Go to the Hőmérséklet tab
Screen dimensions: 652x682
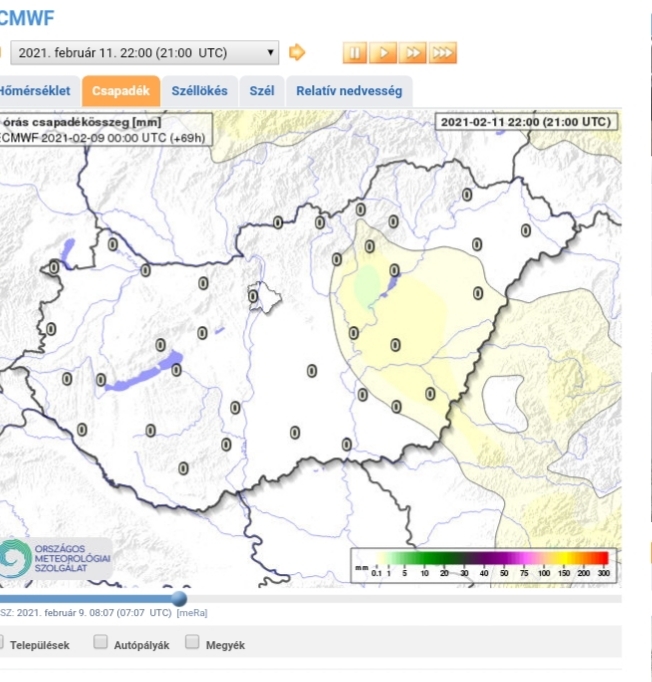pyautogui.click(x=36, y=91)
